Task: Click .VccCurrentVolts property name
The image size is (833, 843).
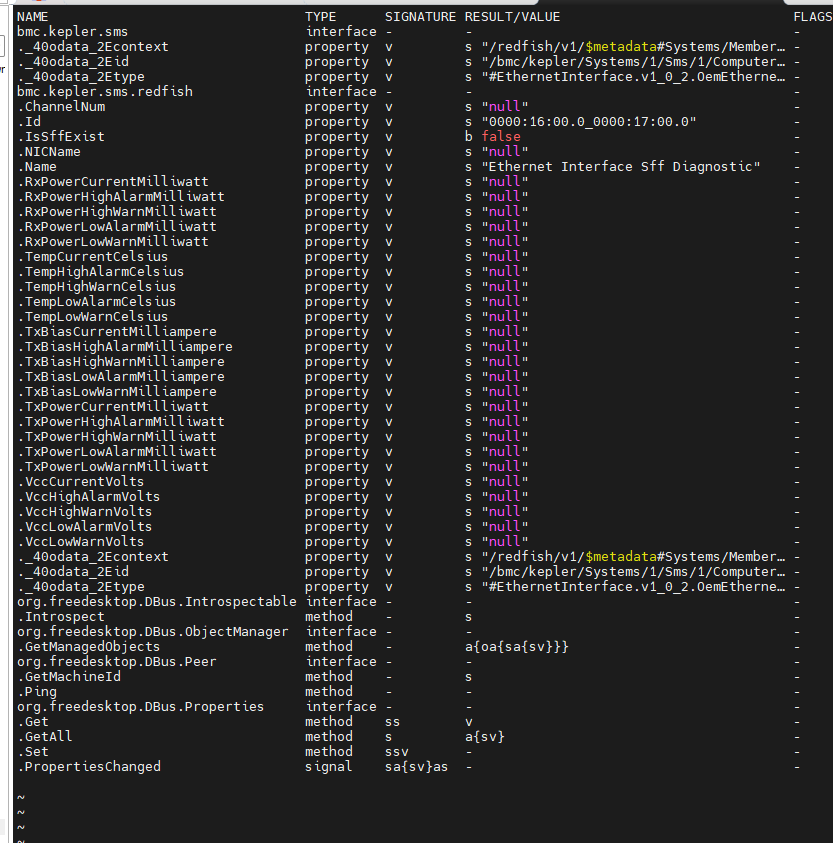Action: point(81,482)
